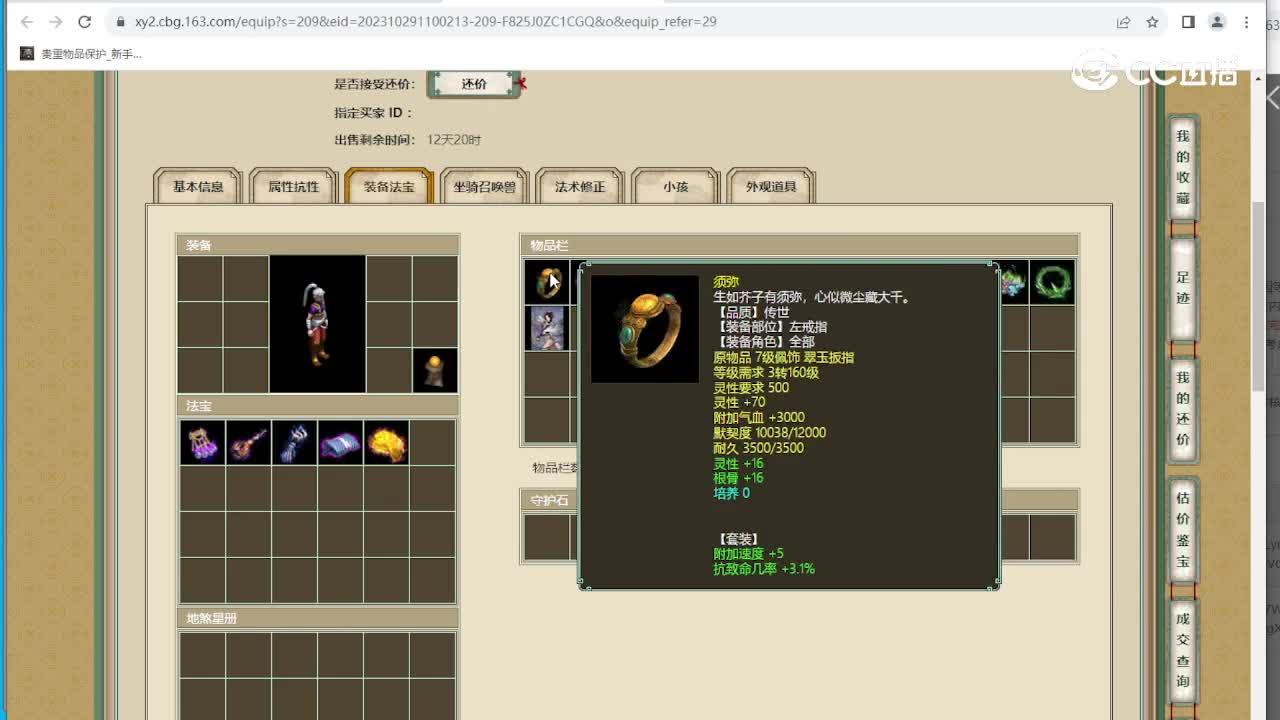Open 估价鉴宝 in the right sidebar
Viewport: 1280px width, 720px height.
[1183, 529]
